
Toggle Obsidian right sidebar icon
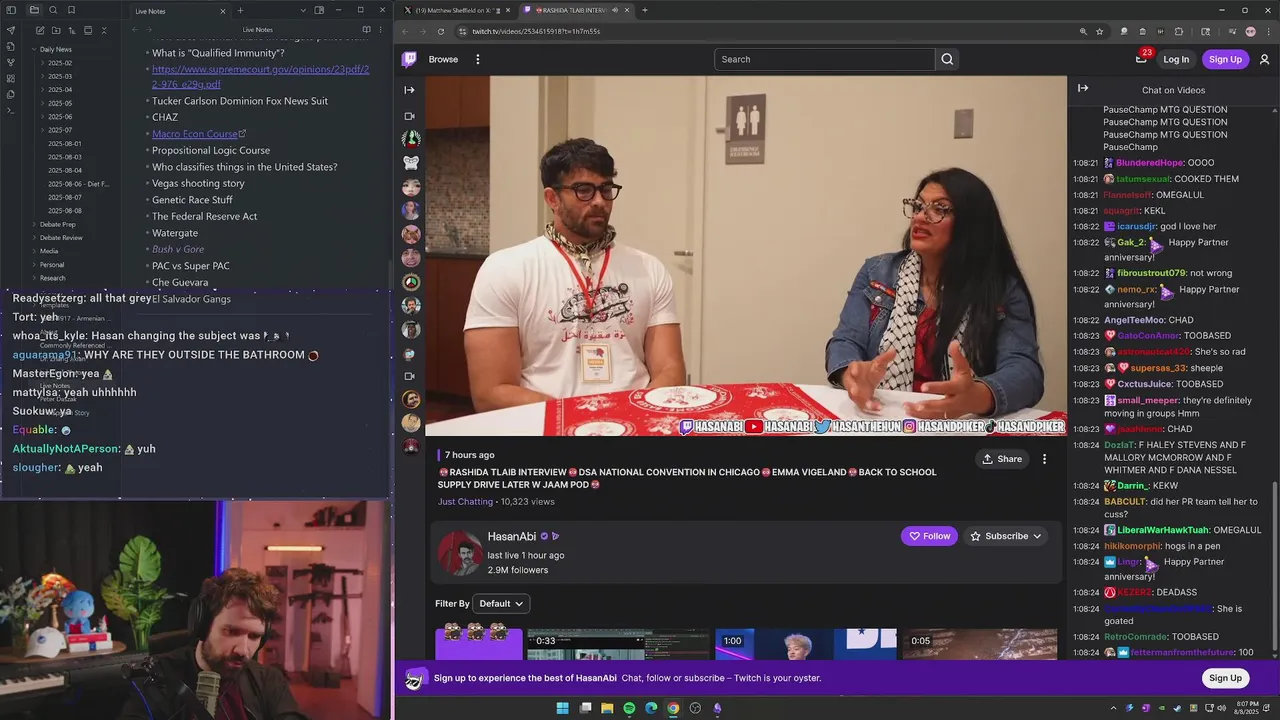click(x=319, y=10)
